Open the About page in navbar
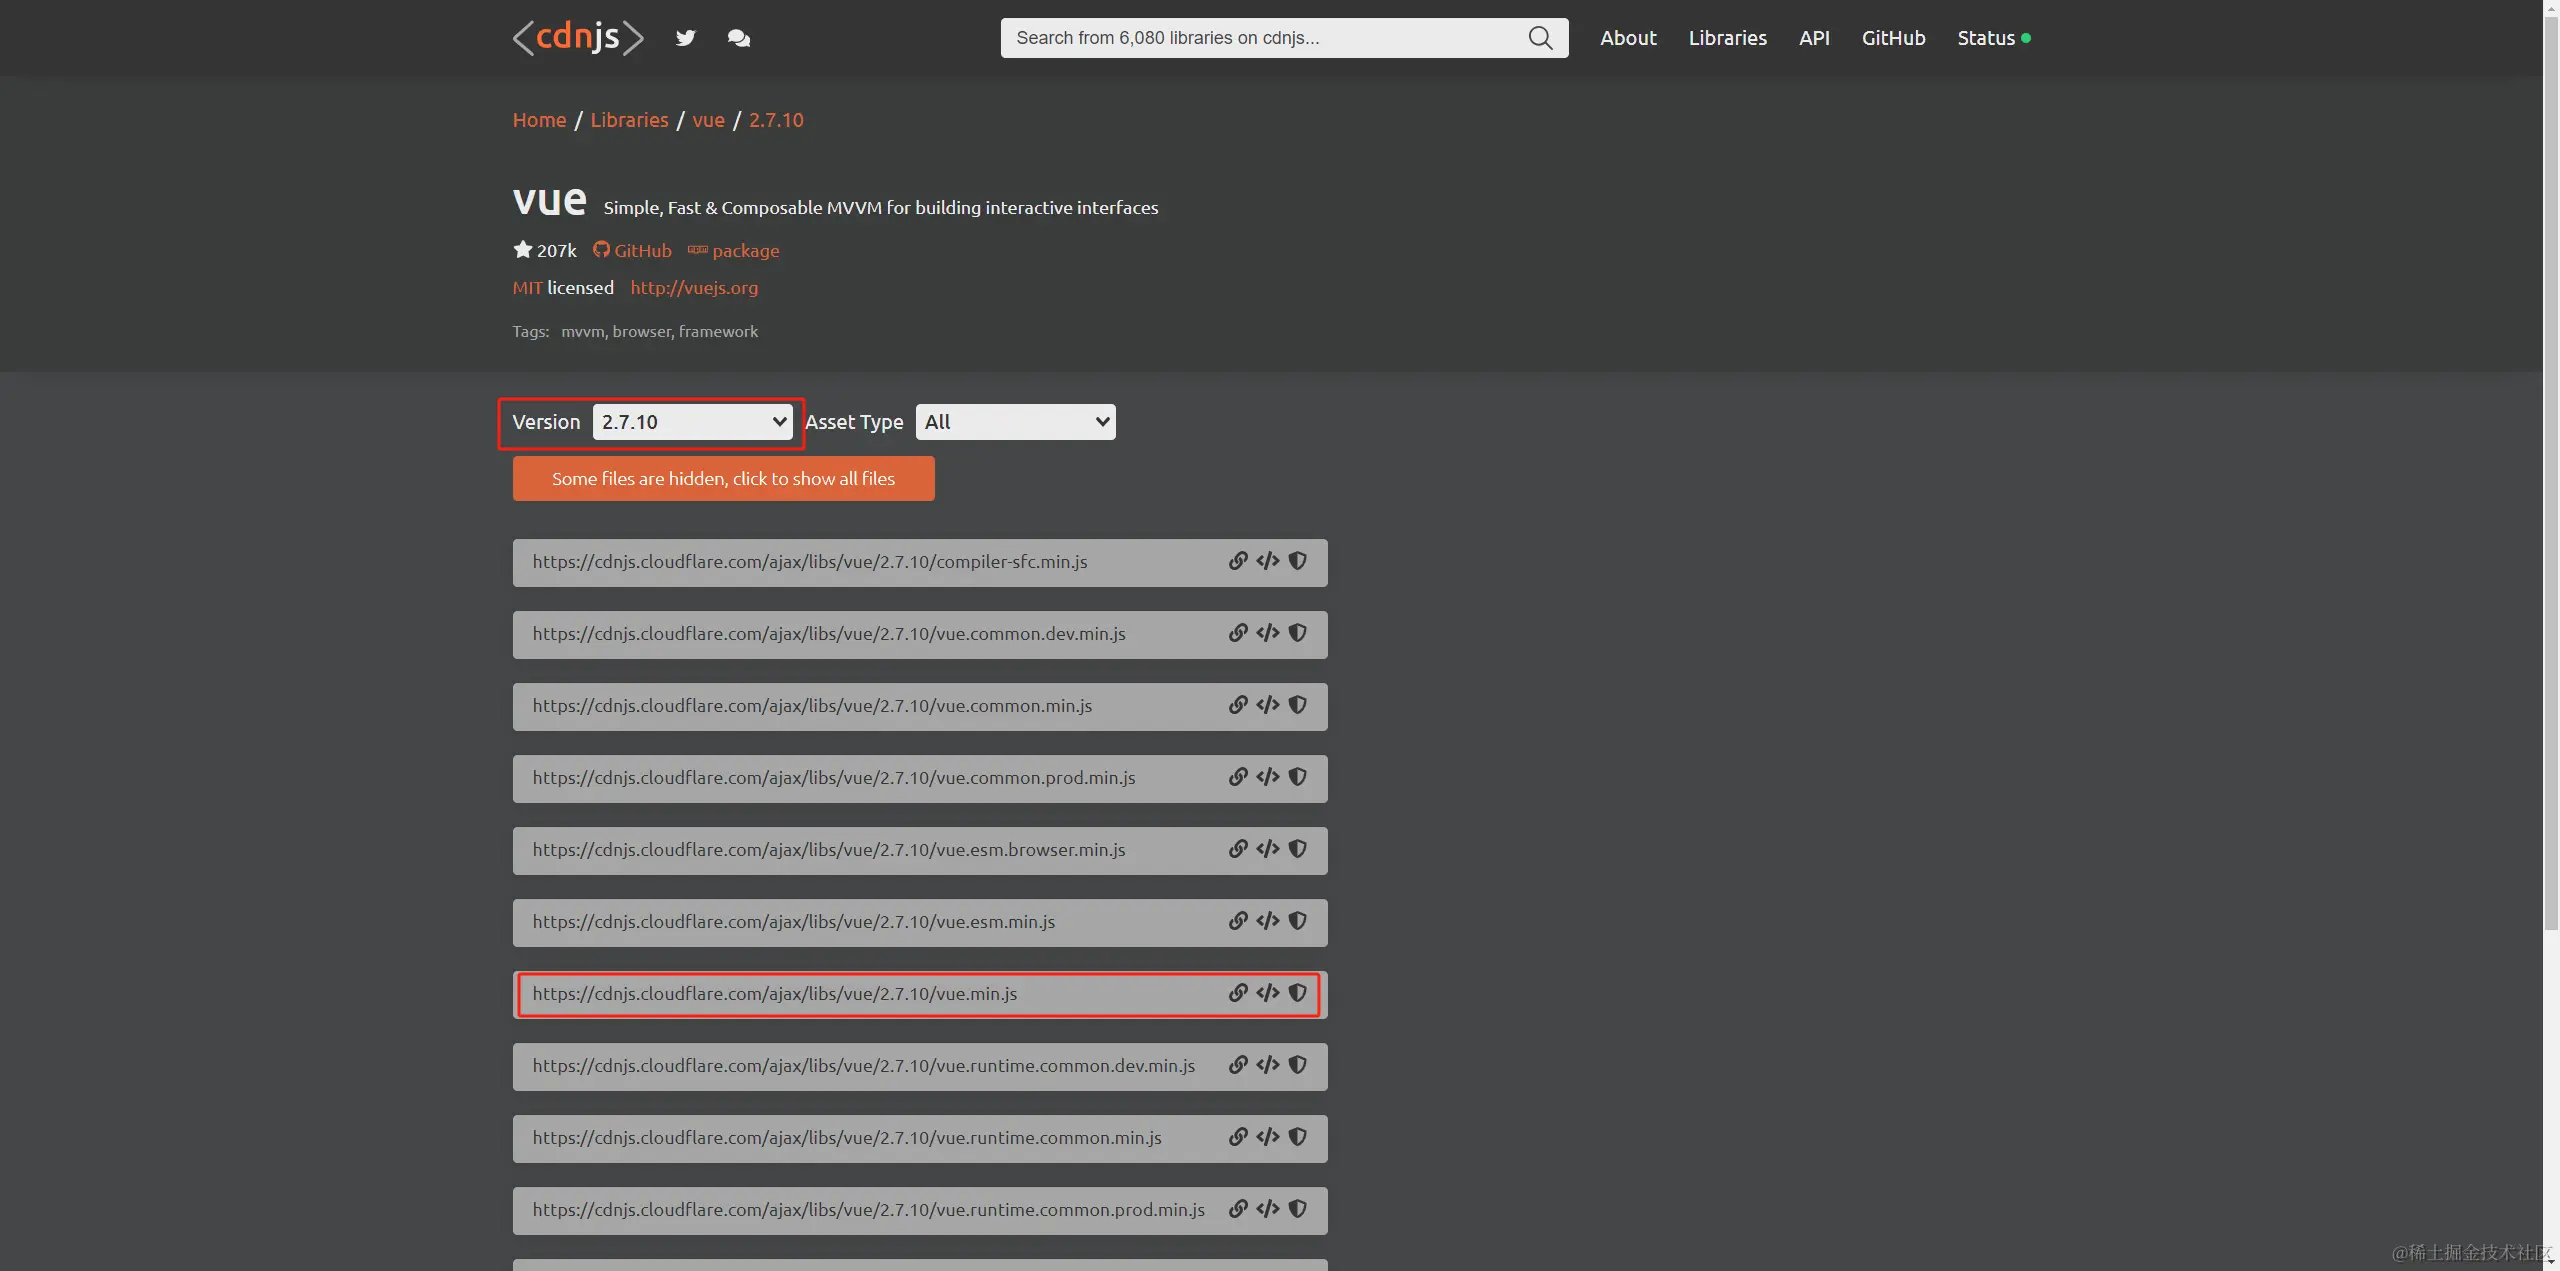Screen dimensions: 2560x1271 1628,38
